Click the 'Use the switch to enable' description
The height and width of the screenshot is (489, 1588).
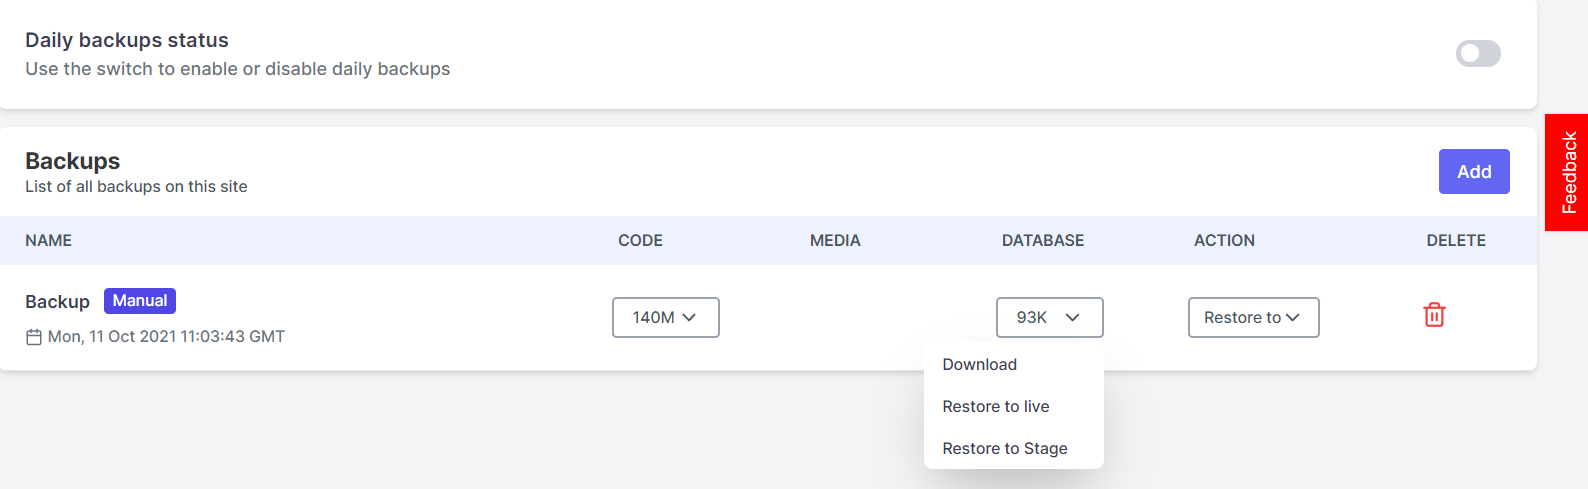pos(238,69)
